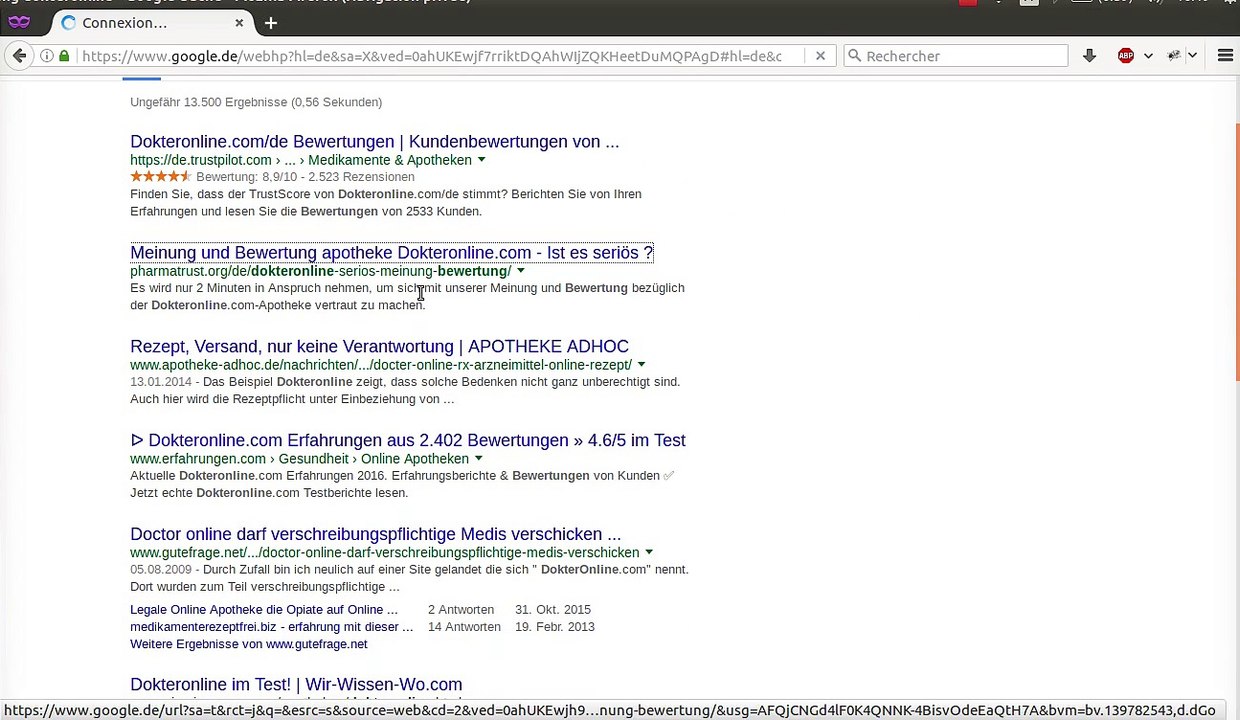
Task: Focus the URL address bar
Action: [432, 56]
